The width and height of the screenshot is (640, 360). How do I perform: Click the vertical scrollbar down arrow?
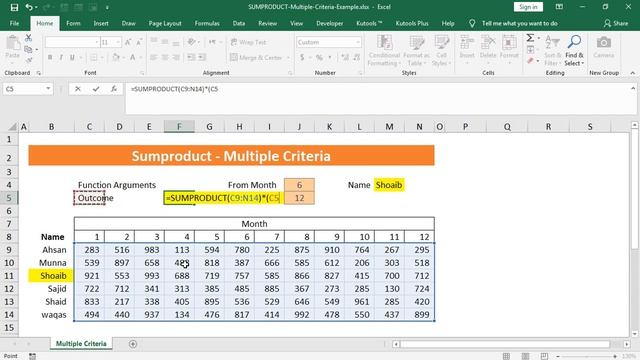coord(635,334)
